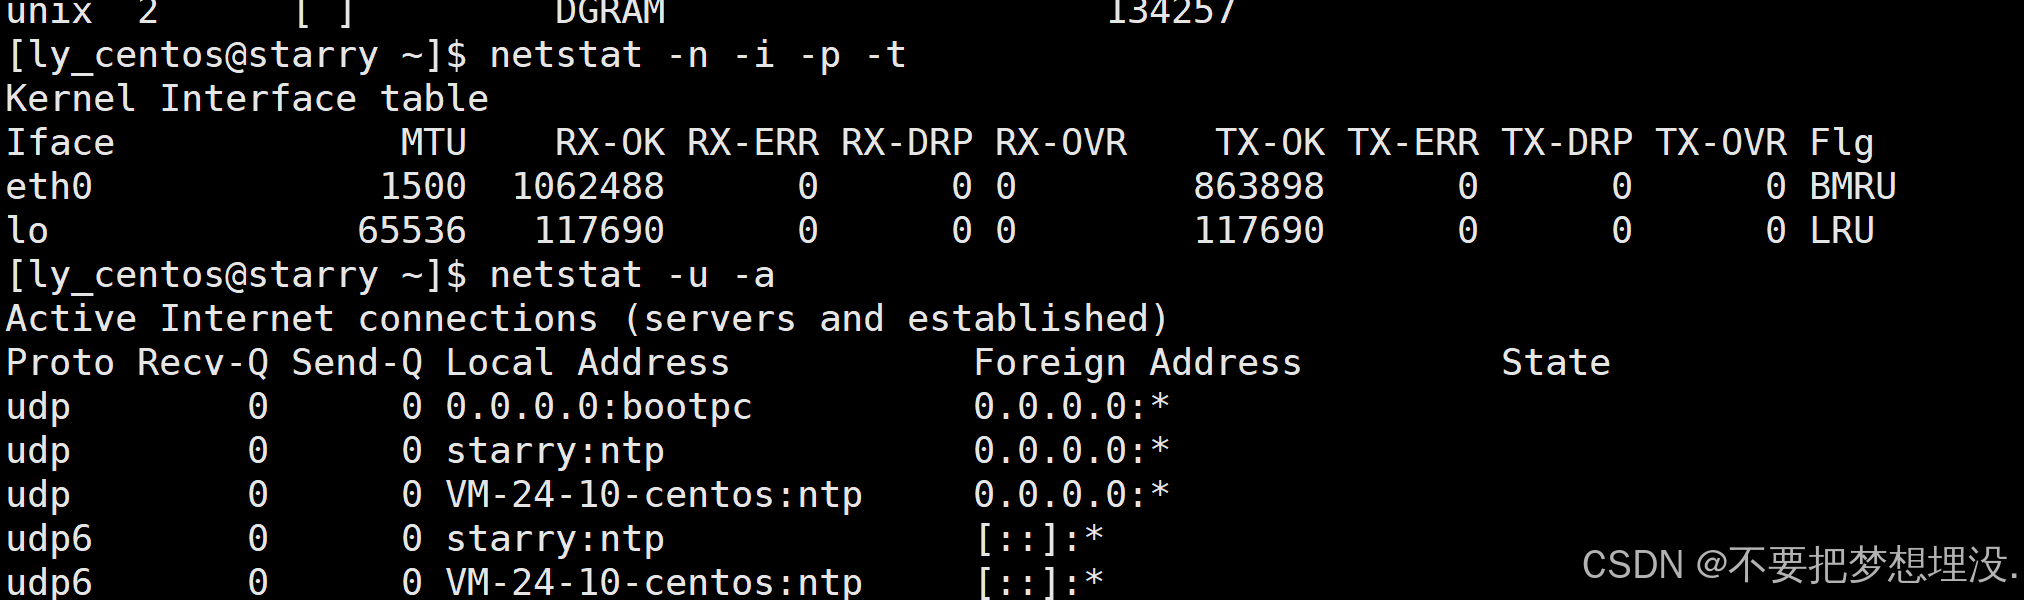The image size is (2024, 600).
Task: Click the MTU column header
Action: coord(433,143)
